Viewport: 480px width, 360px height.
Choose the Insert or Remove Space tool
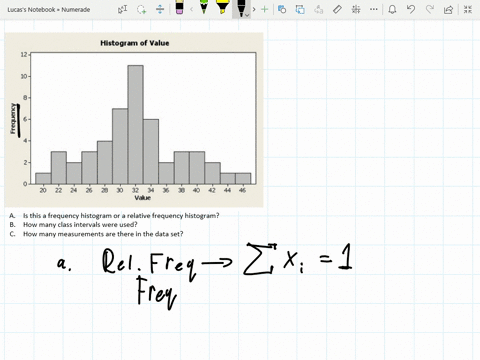click(160, 9)
